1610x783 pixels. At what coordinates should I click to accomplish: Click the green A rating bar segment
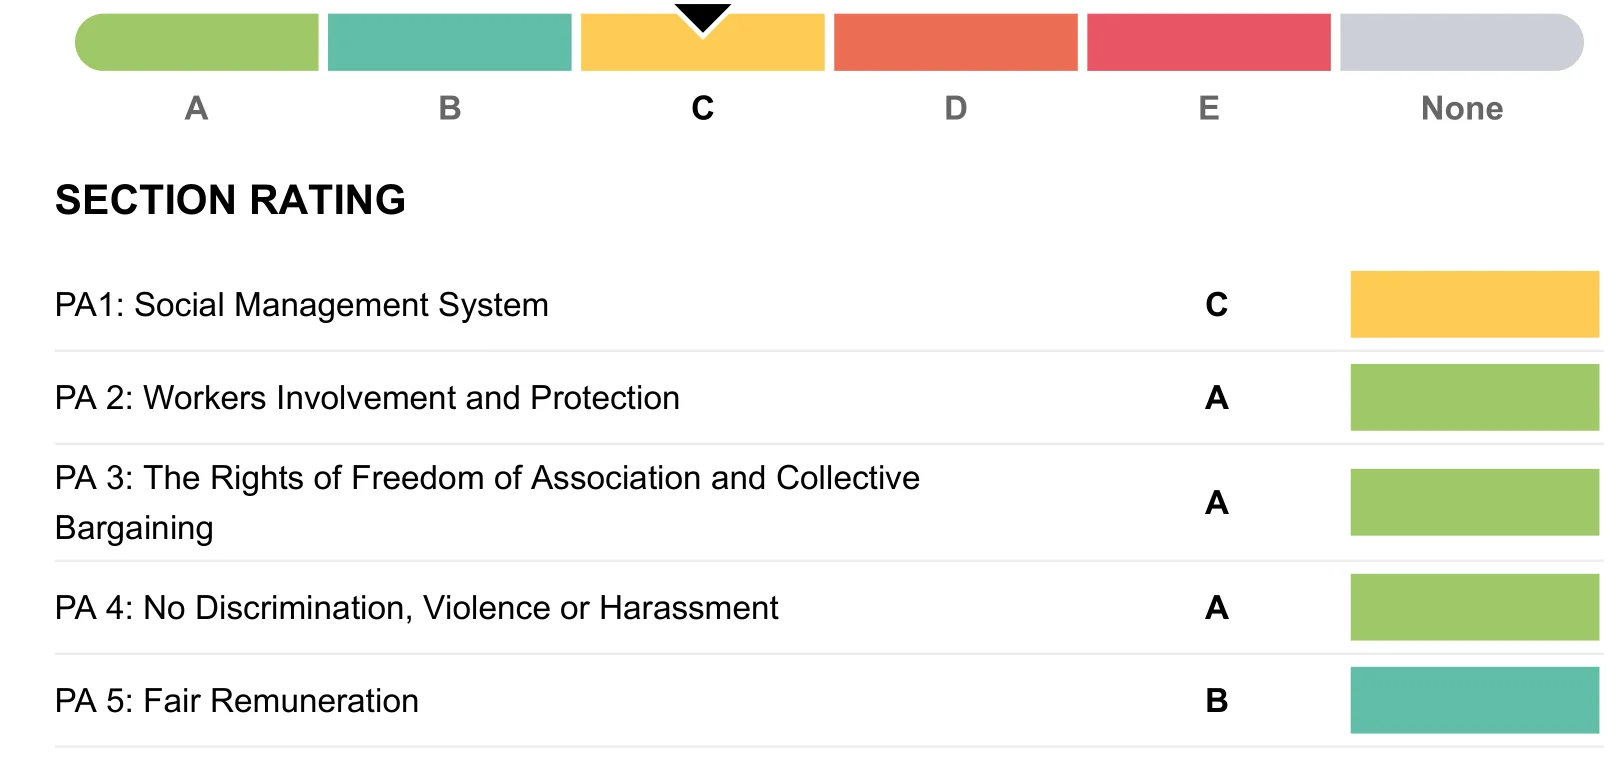(x=197, y=42)
